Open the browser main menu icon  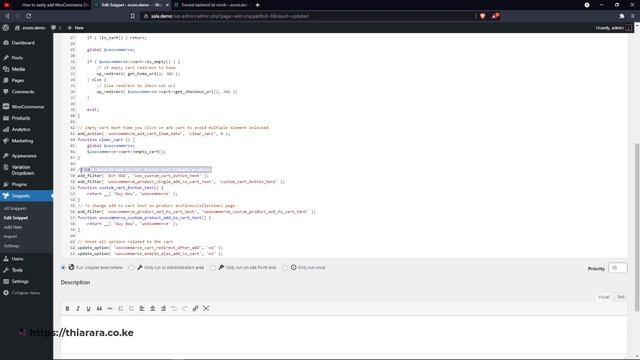tap(633, 16)
